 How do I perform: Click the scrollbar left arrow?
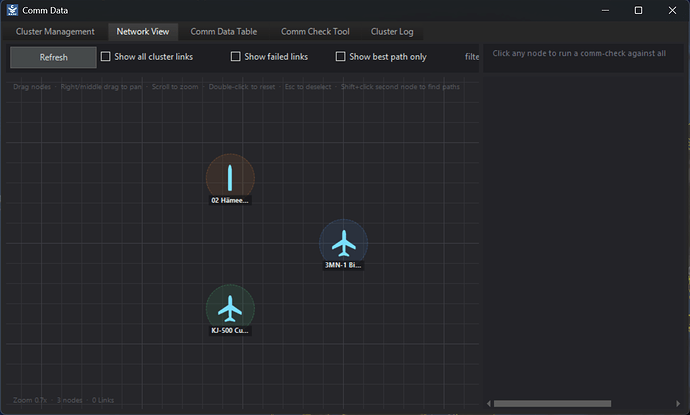click(488, 404)
